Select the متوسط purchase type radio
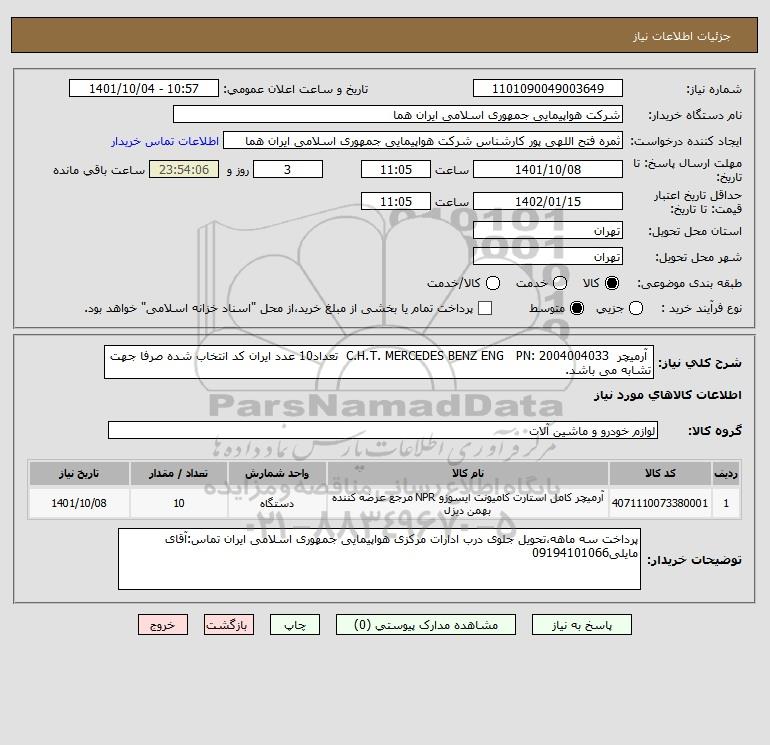The image size is (770, 745). click(x=577, y=308)
